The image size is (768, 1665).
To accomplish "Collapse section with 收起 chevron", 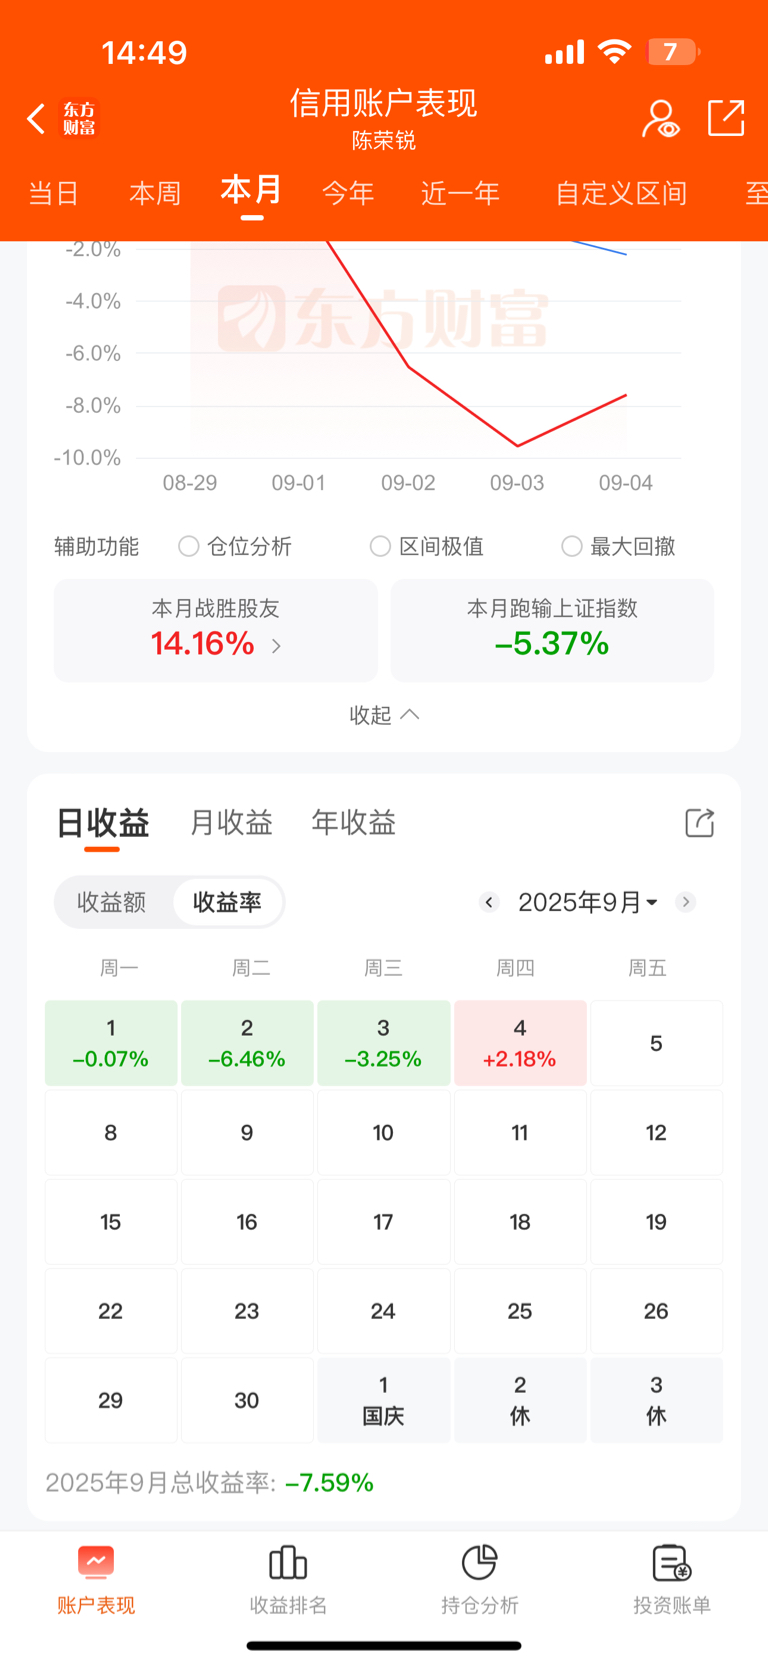I will tap(384, 715).
